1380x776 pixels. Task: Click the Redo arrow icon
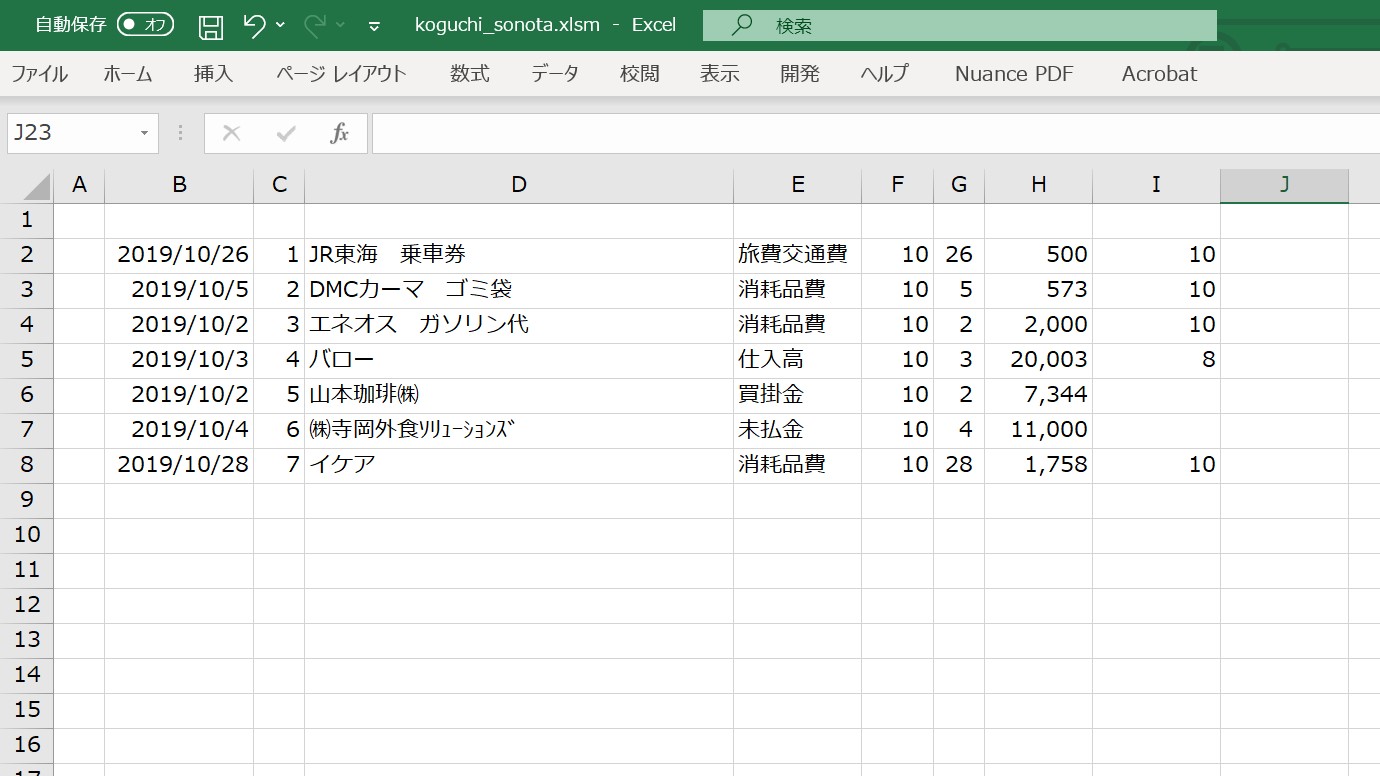(315, 25)
